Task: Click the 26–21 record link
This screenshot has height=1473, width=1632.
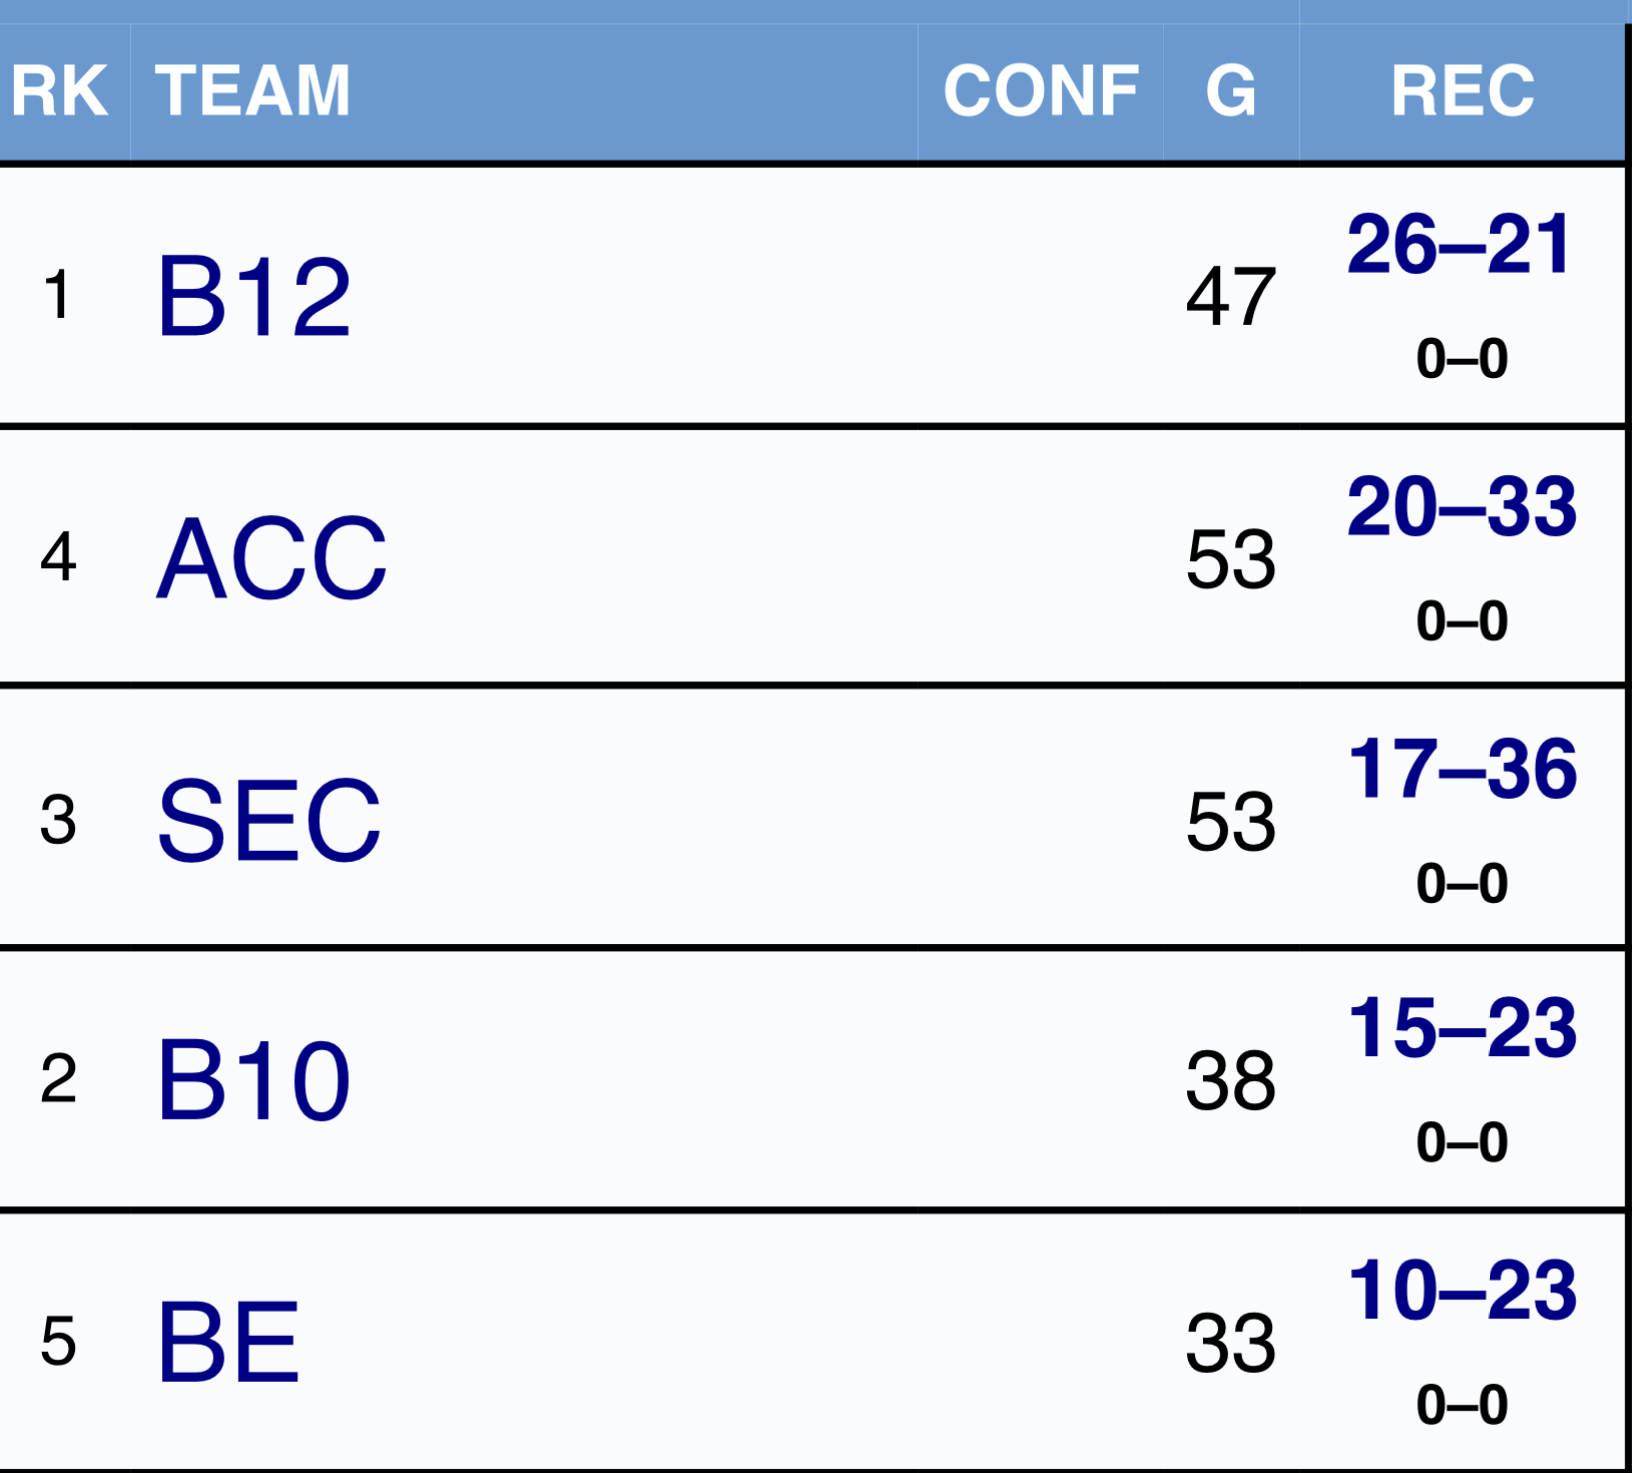Action: coord(1460,245)
